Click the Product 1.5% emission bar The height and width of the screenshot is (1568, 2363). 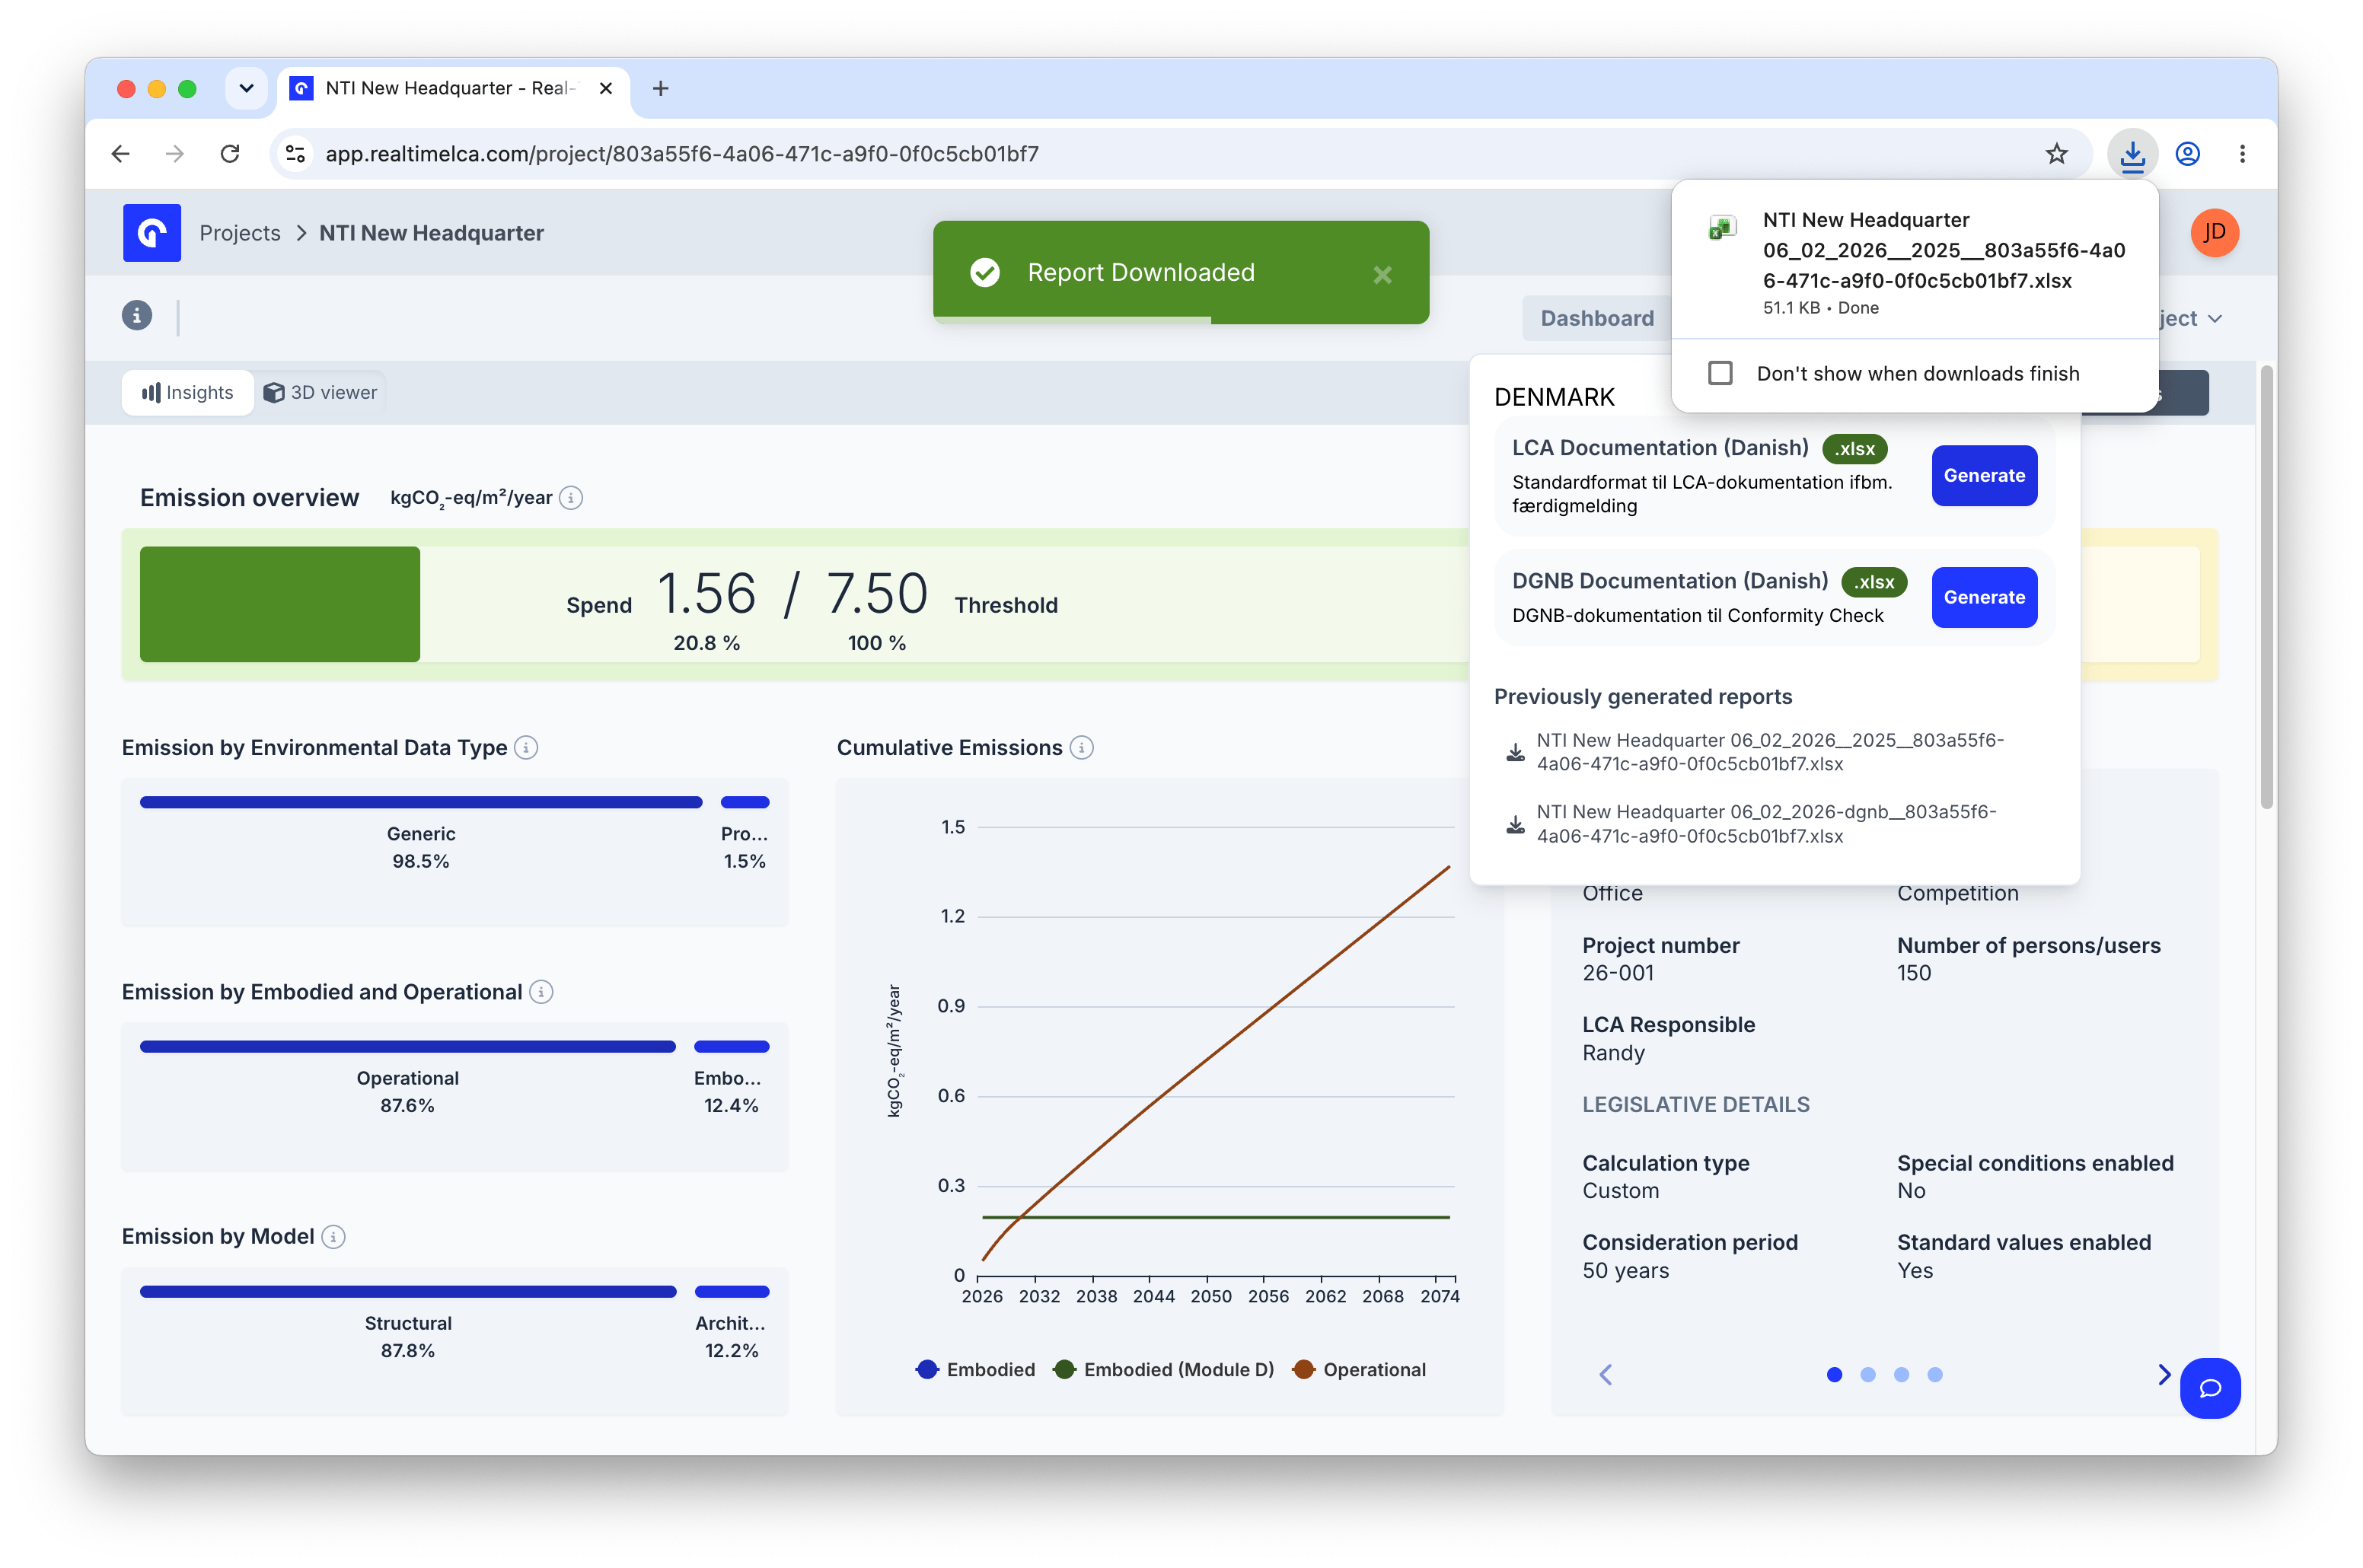745,802
